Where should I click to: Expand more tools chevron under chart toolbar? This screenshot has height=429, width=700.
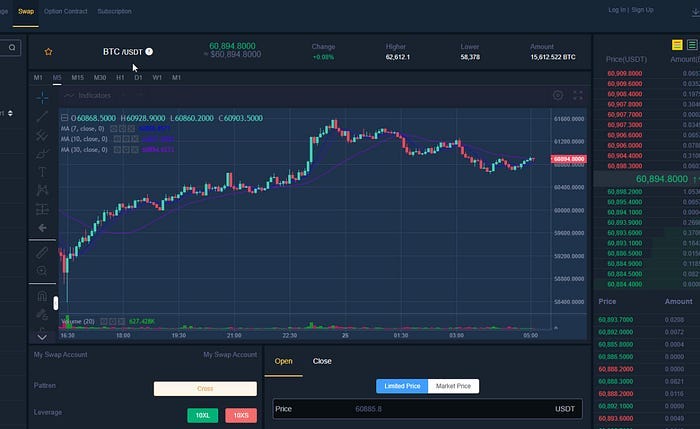tap(42, 337)
